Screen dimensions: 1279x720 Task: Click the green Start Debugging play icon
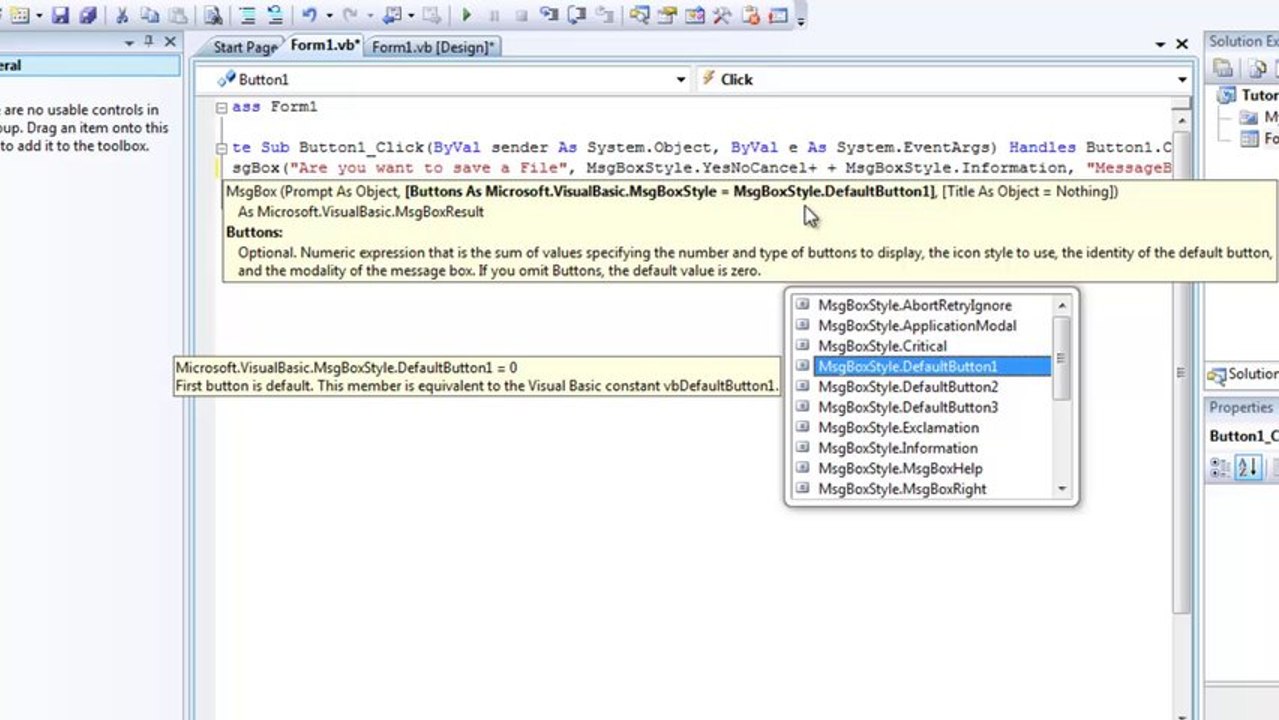[466, 15]
